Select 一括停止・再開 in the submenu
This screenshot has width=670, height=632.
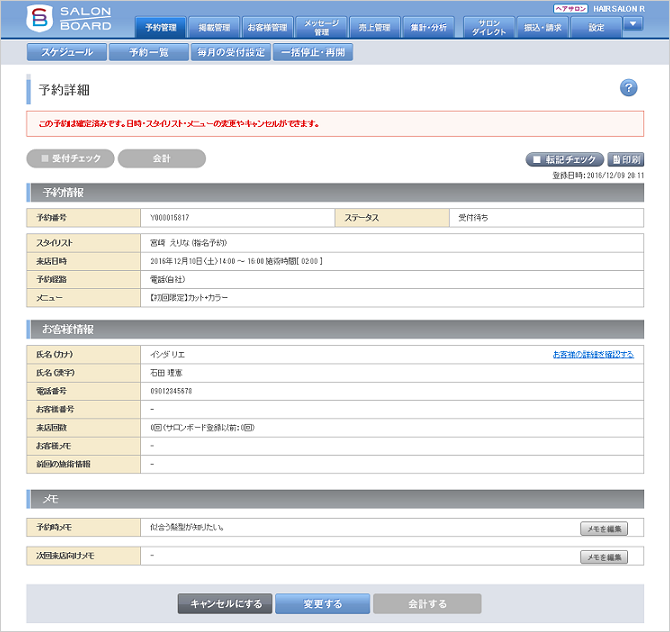pos(313,52)
